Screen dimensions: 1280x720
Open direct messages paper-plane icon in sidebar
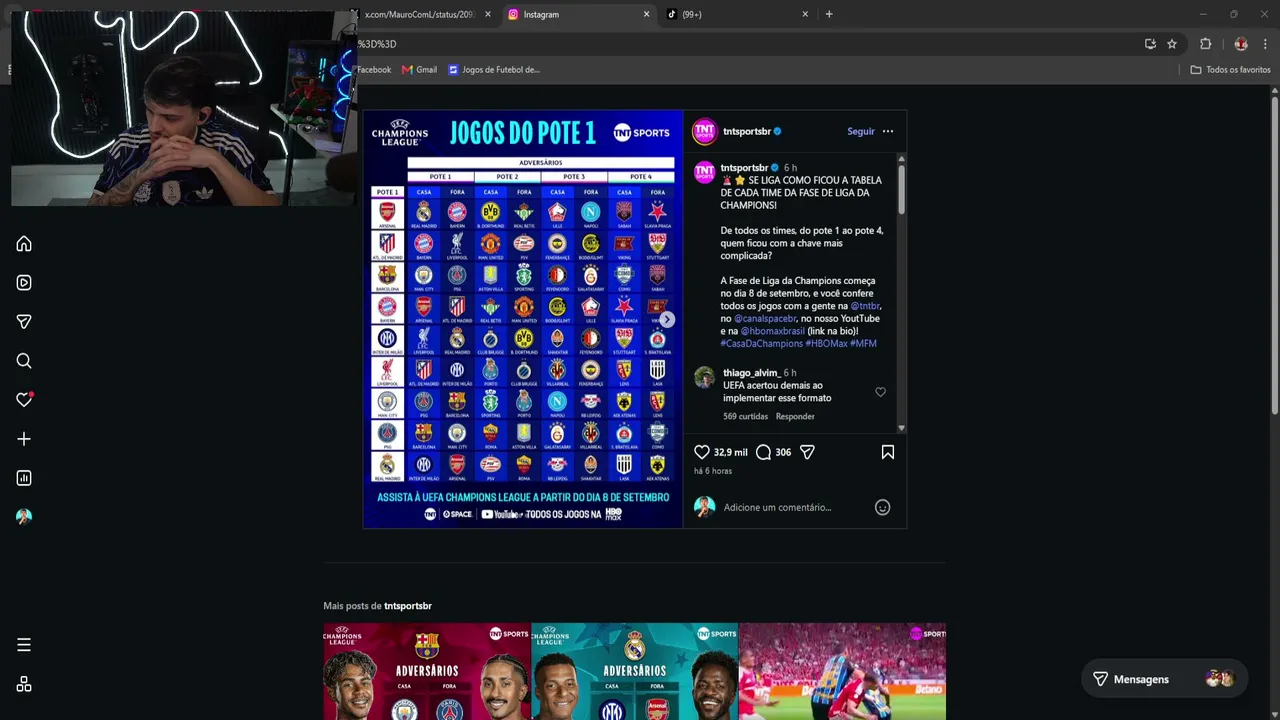click(x=24, y=322)
